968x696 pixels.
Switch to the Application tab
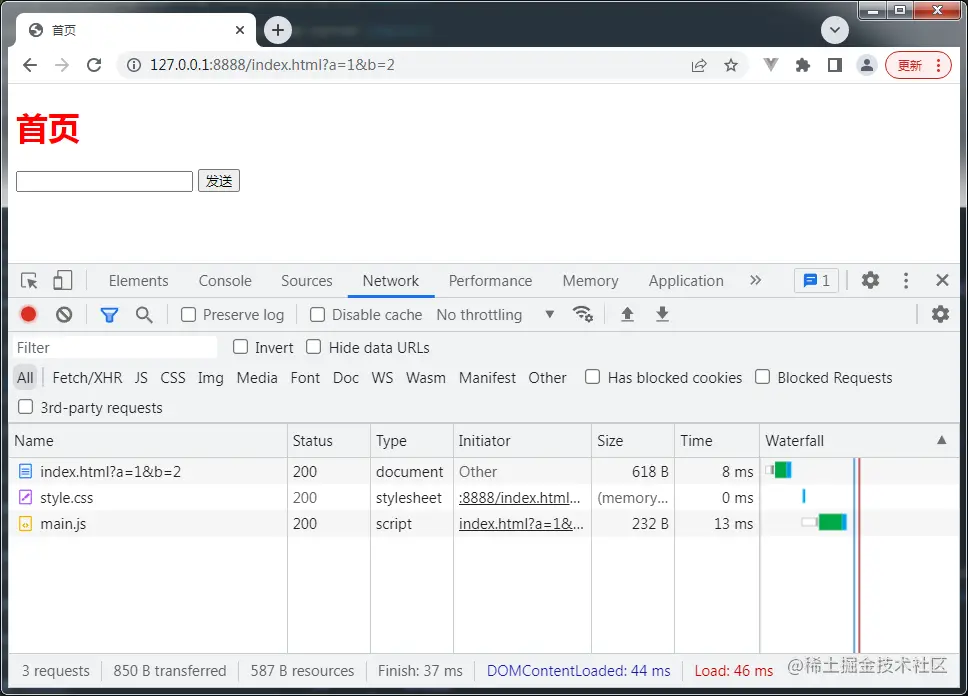click(686, 281)
